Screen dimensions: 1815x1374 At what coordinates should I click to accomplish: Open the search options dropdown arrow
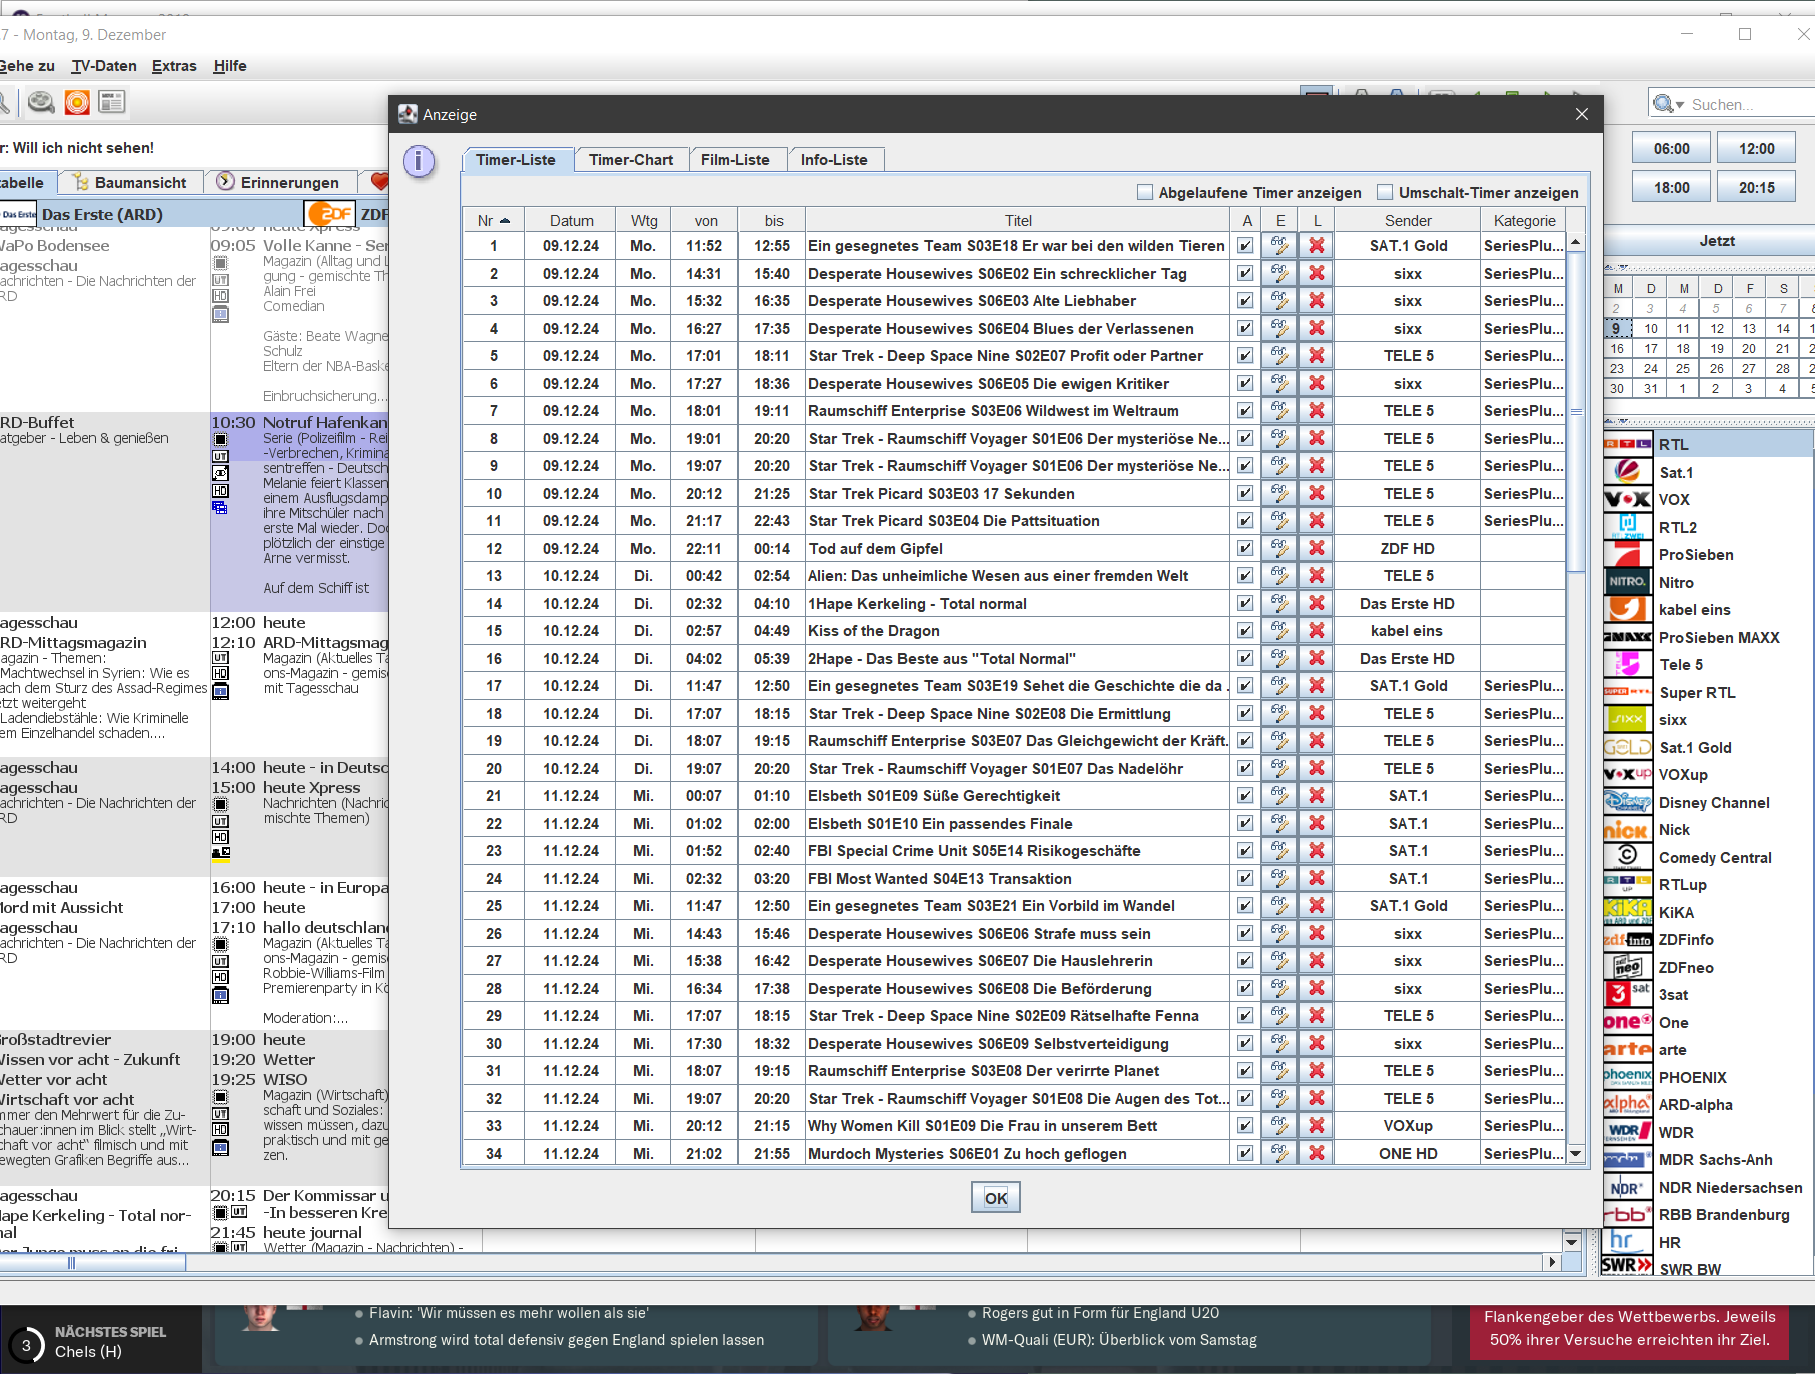tap(1681, 105)
